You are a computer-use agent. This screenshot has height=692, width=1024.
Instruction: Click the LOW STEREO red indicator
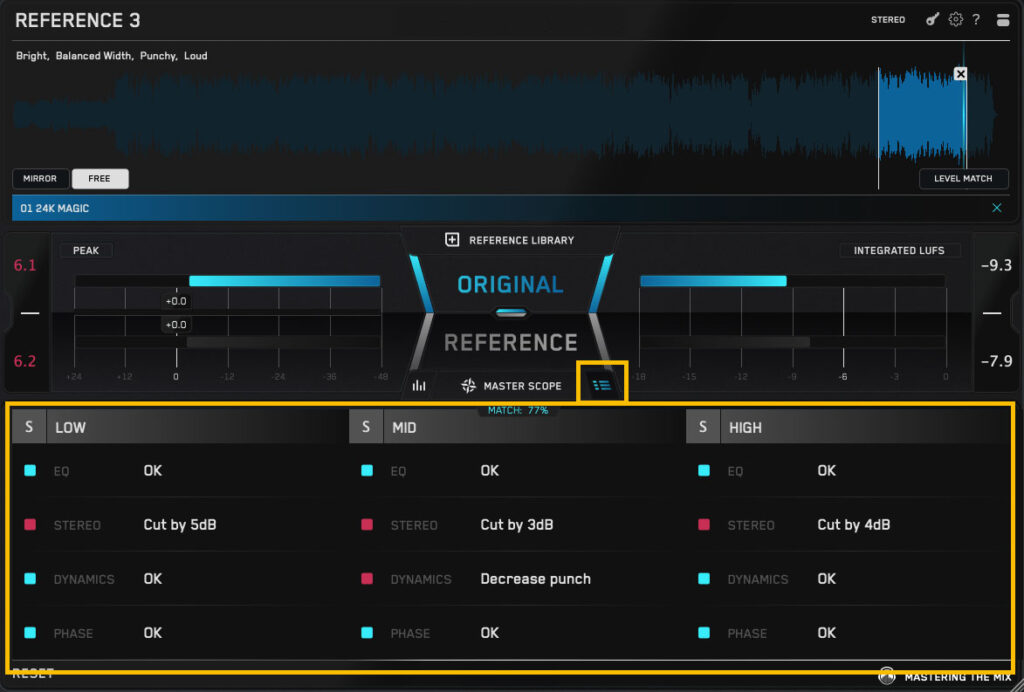point(30,525)
